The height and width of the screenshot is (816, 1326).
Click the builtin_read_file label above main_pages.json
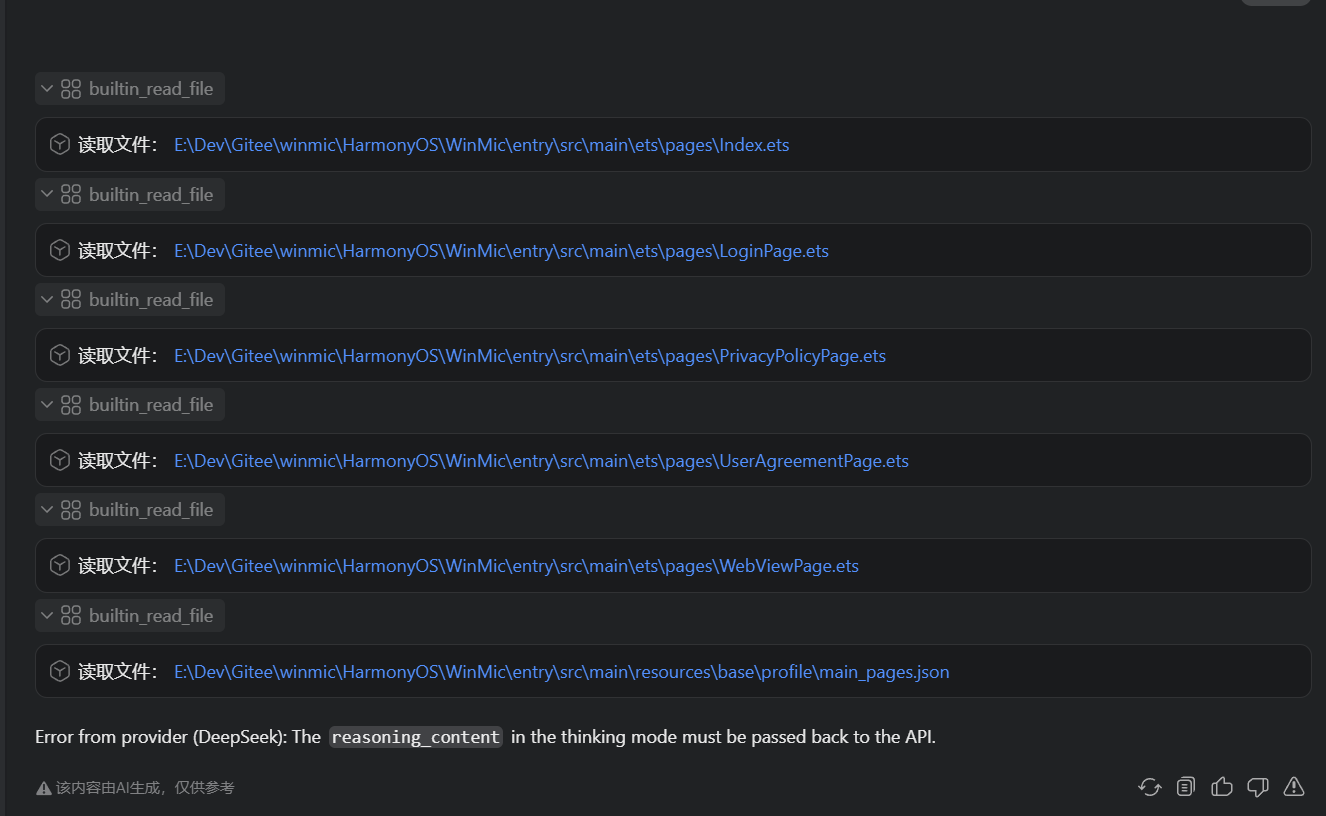click(151, 615)
